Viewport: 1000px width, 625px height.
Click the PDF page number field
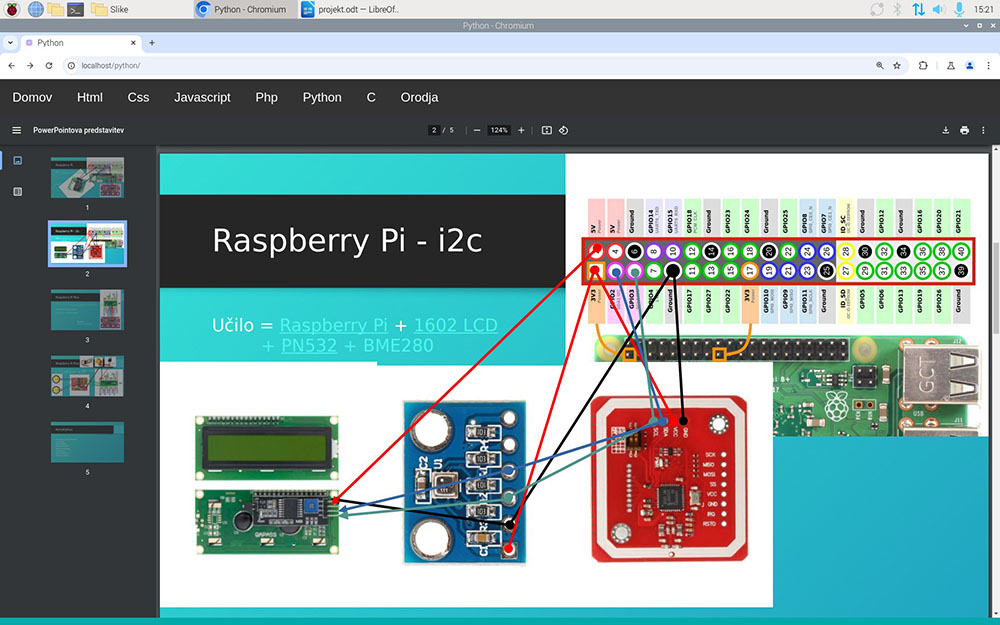(434, 130)
